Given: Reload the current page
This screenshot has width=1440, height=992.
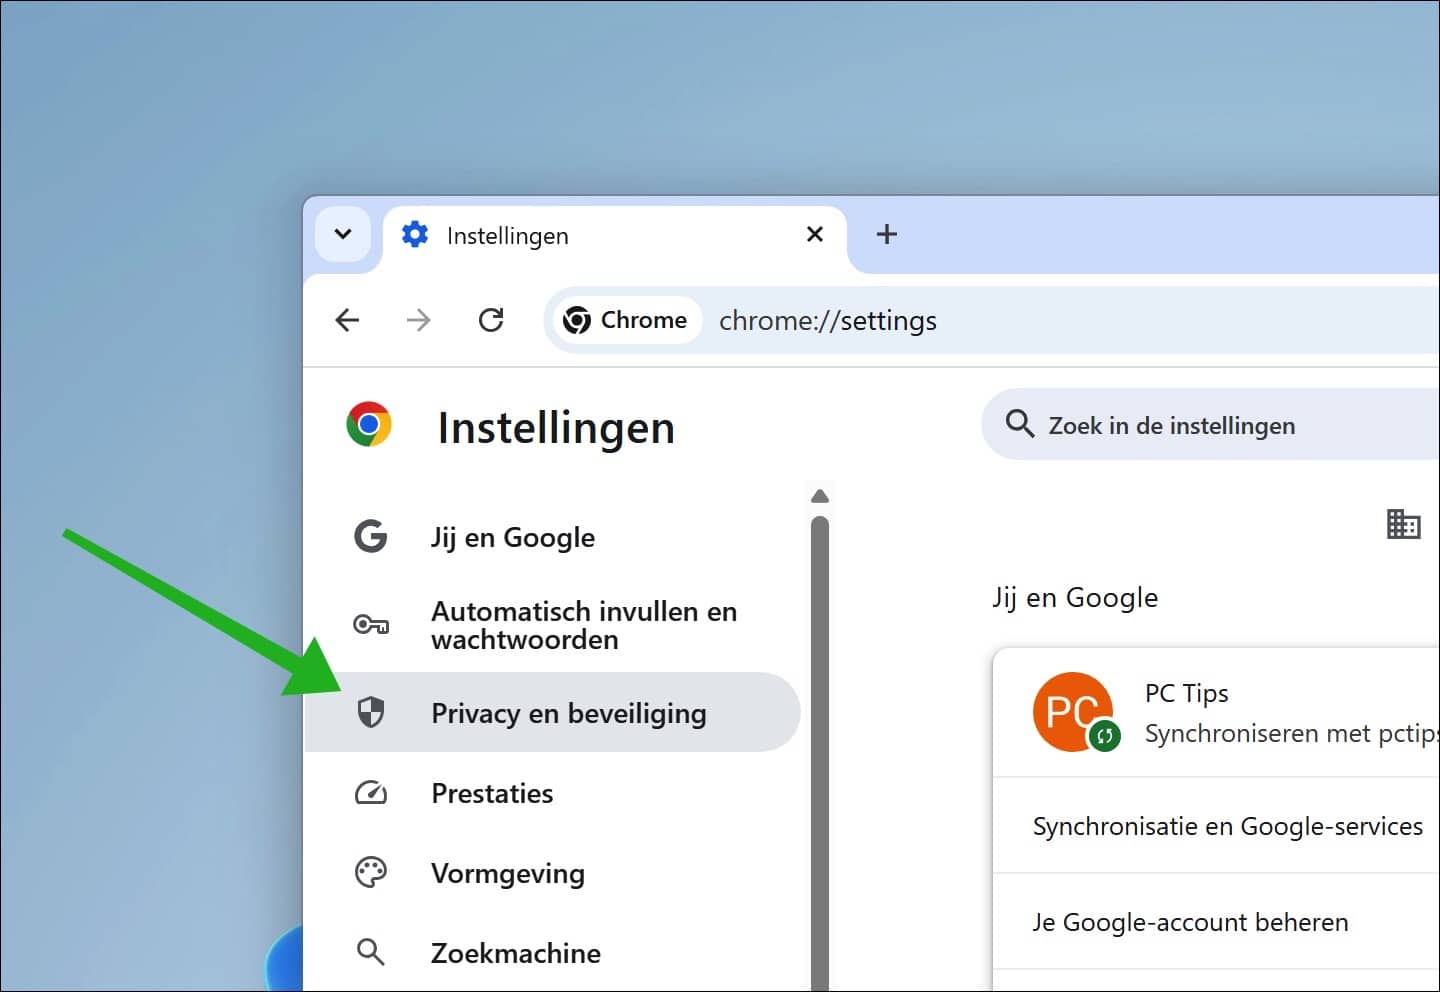Looking at the screenshot, I should click(490, 320).
